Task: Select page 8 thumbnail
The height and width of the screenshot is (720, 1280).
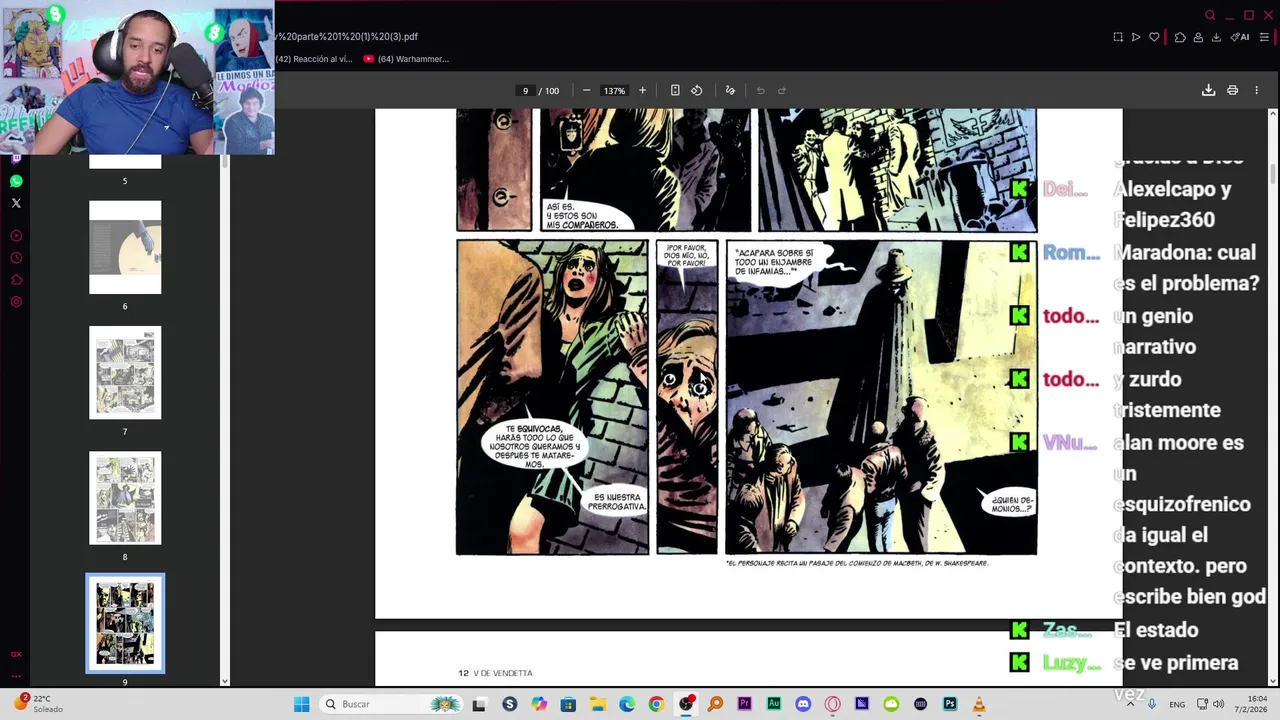Action: [x=125, y=498]
